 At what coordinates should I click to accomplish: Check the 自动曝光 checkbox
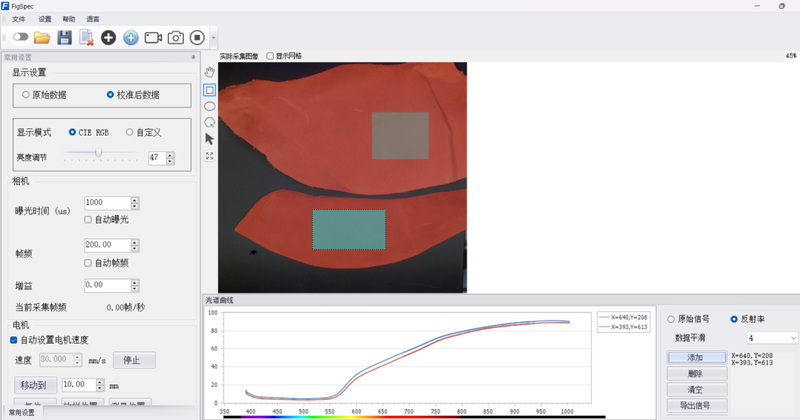click(89, 219)
